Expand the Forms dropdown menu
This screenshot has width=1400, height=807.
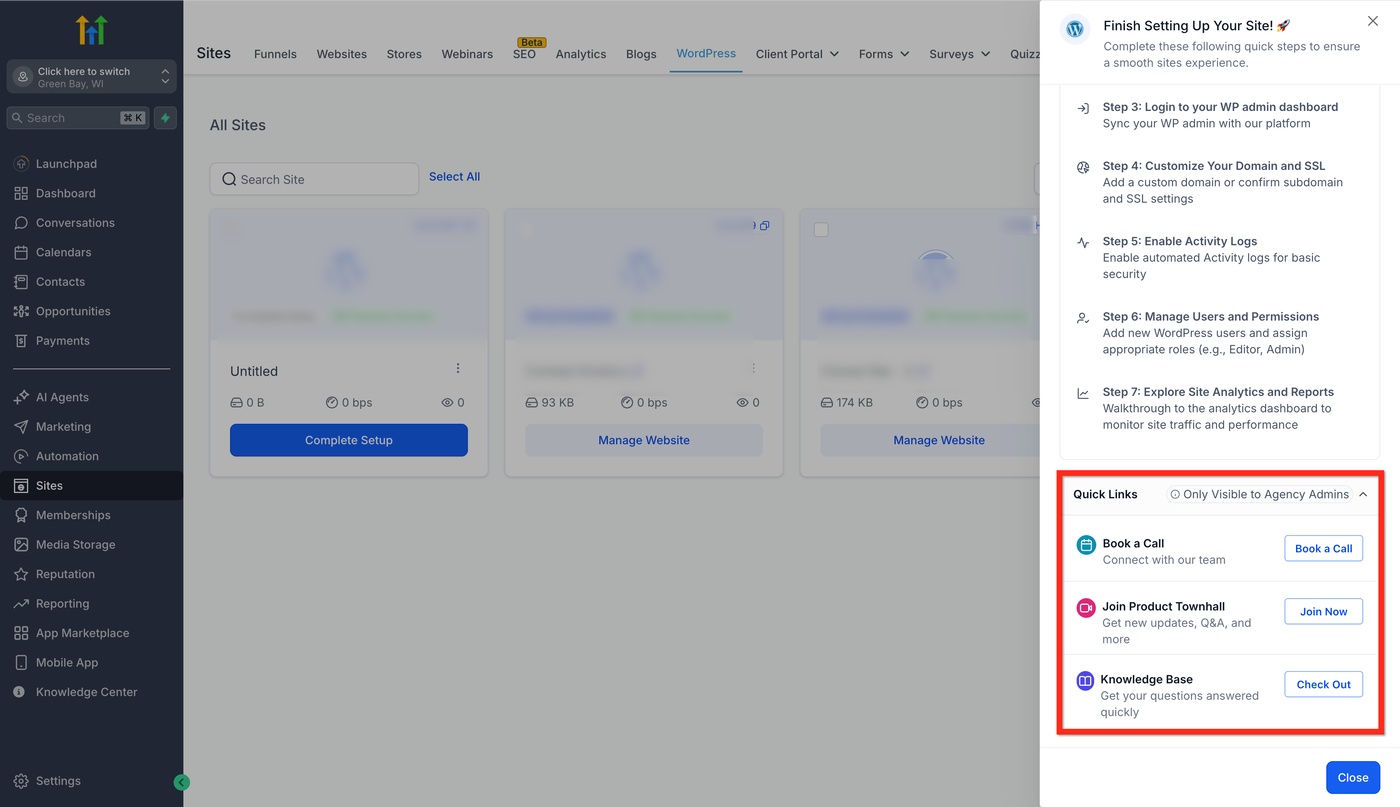(884, 54)
